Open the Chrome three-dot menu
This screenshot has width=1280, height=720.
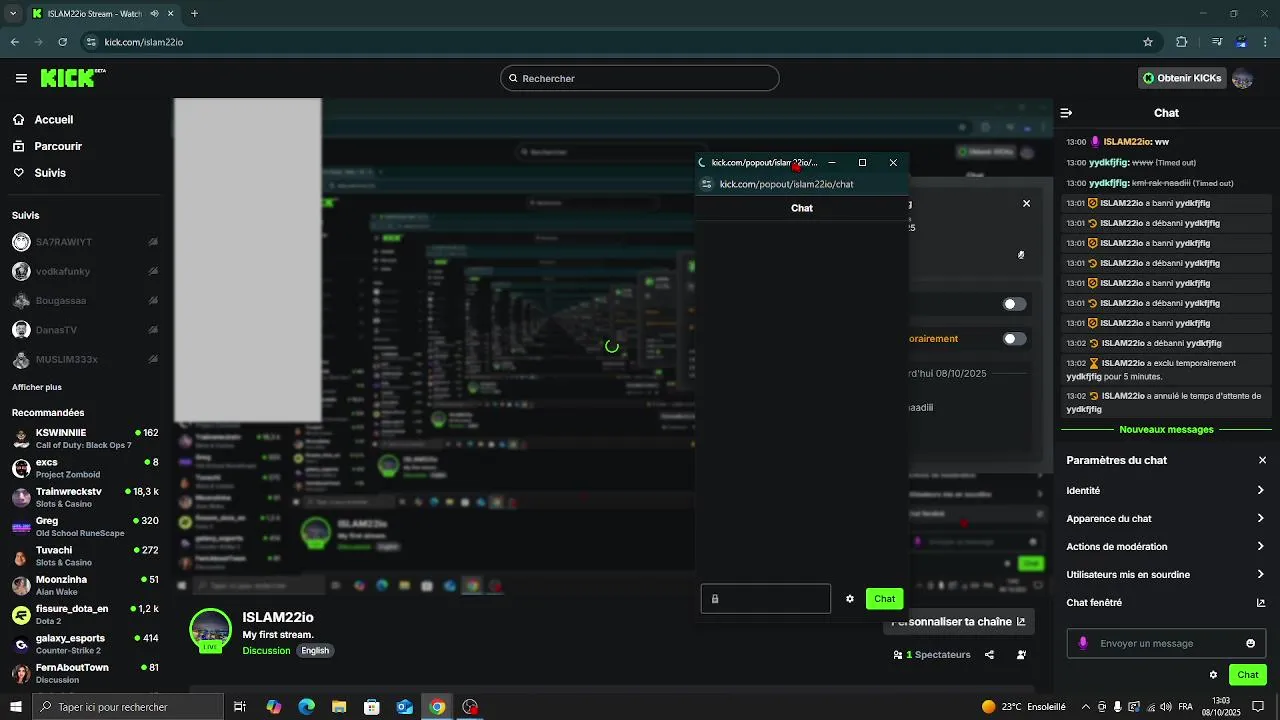1266,42
